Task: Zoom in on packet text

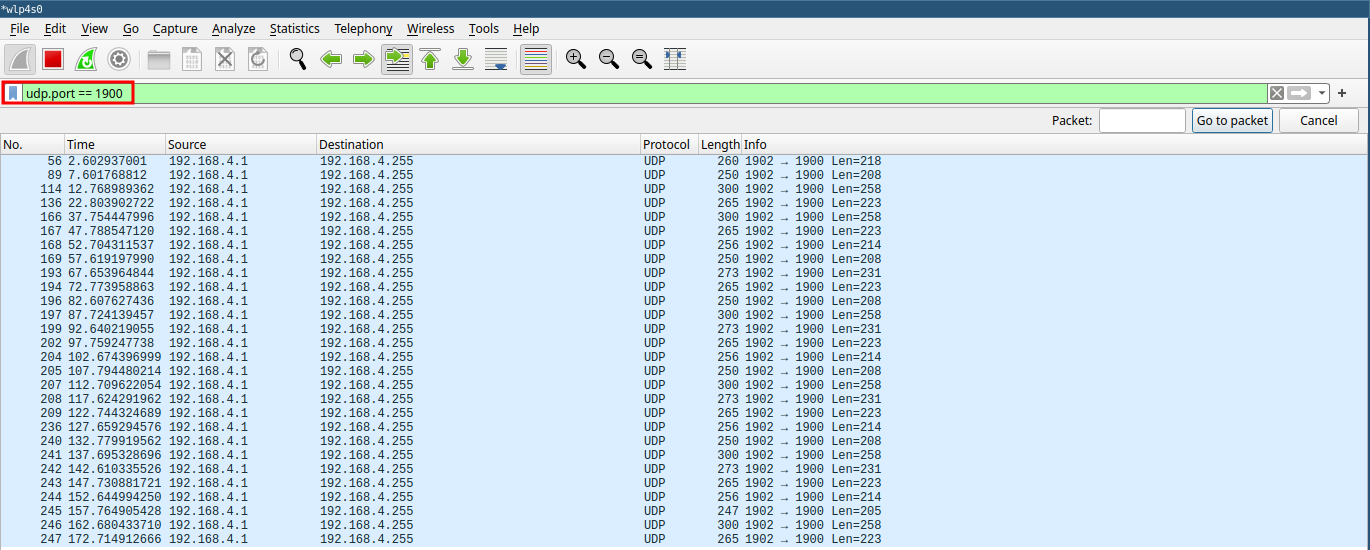Action: click(575, 59)
